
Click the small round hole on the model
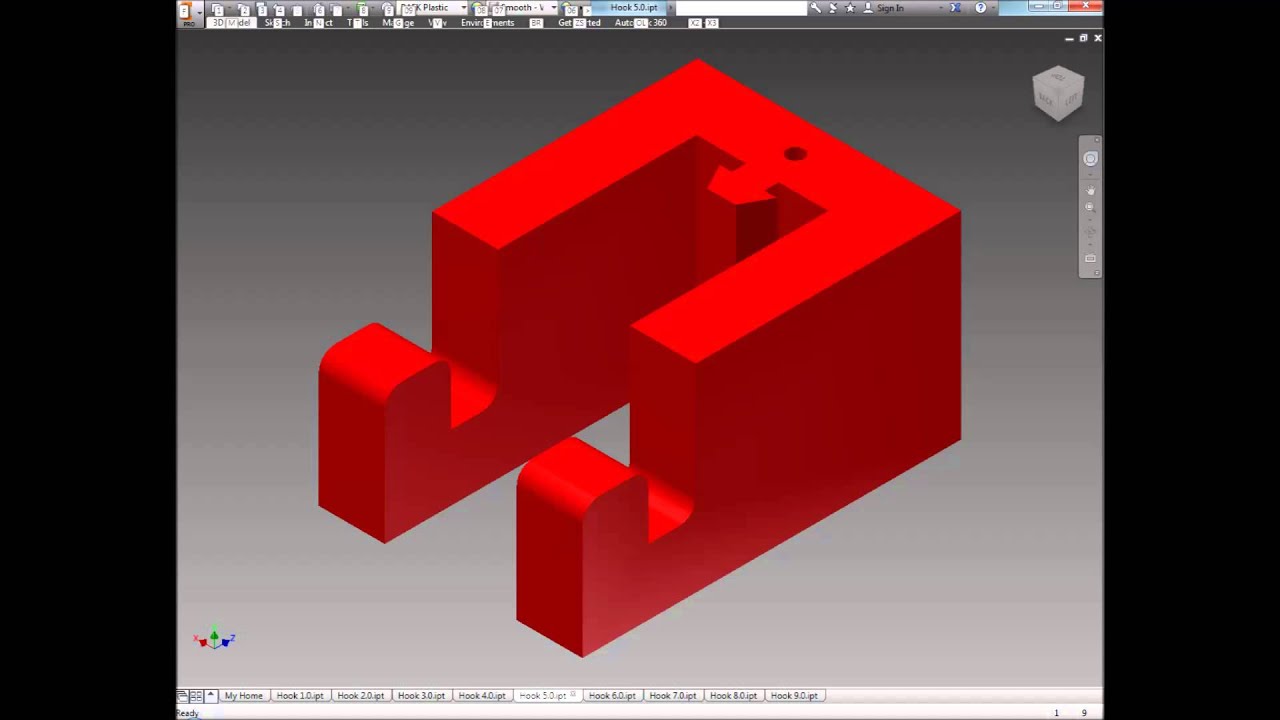795,154
